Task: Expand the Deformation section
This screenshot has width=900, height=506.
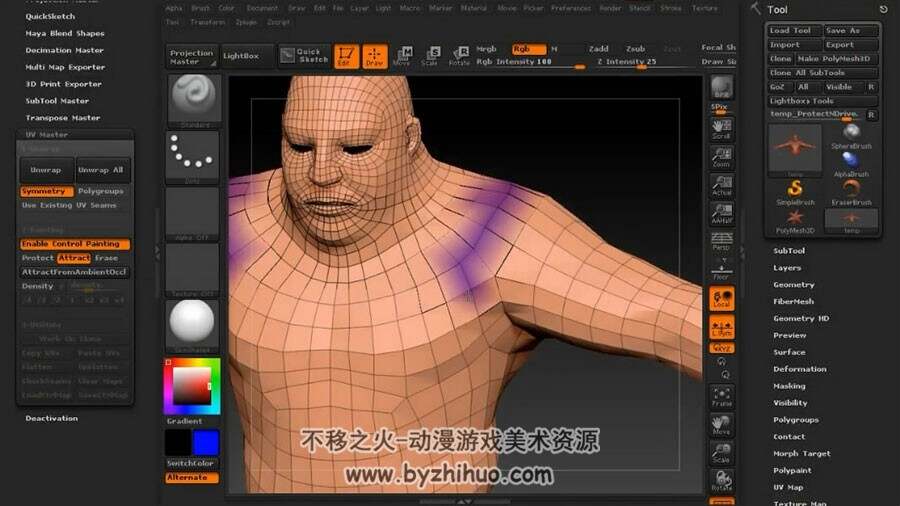Action: coord(800,369)
